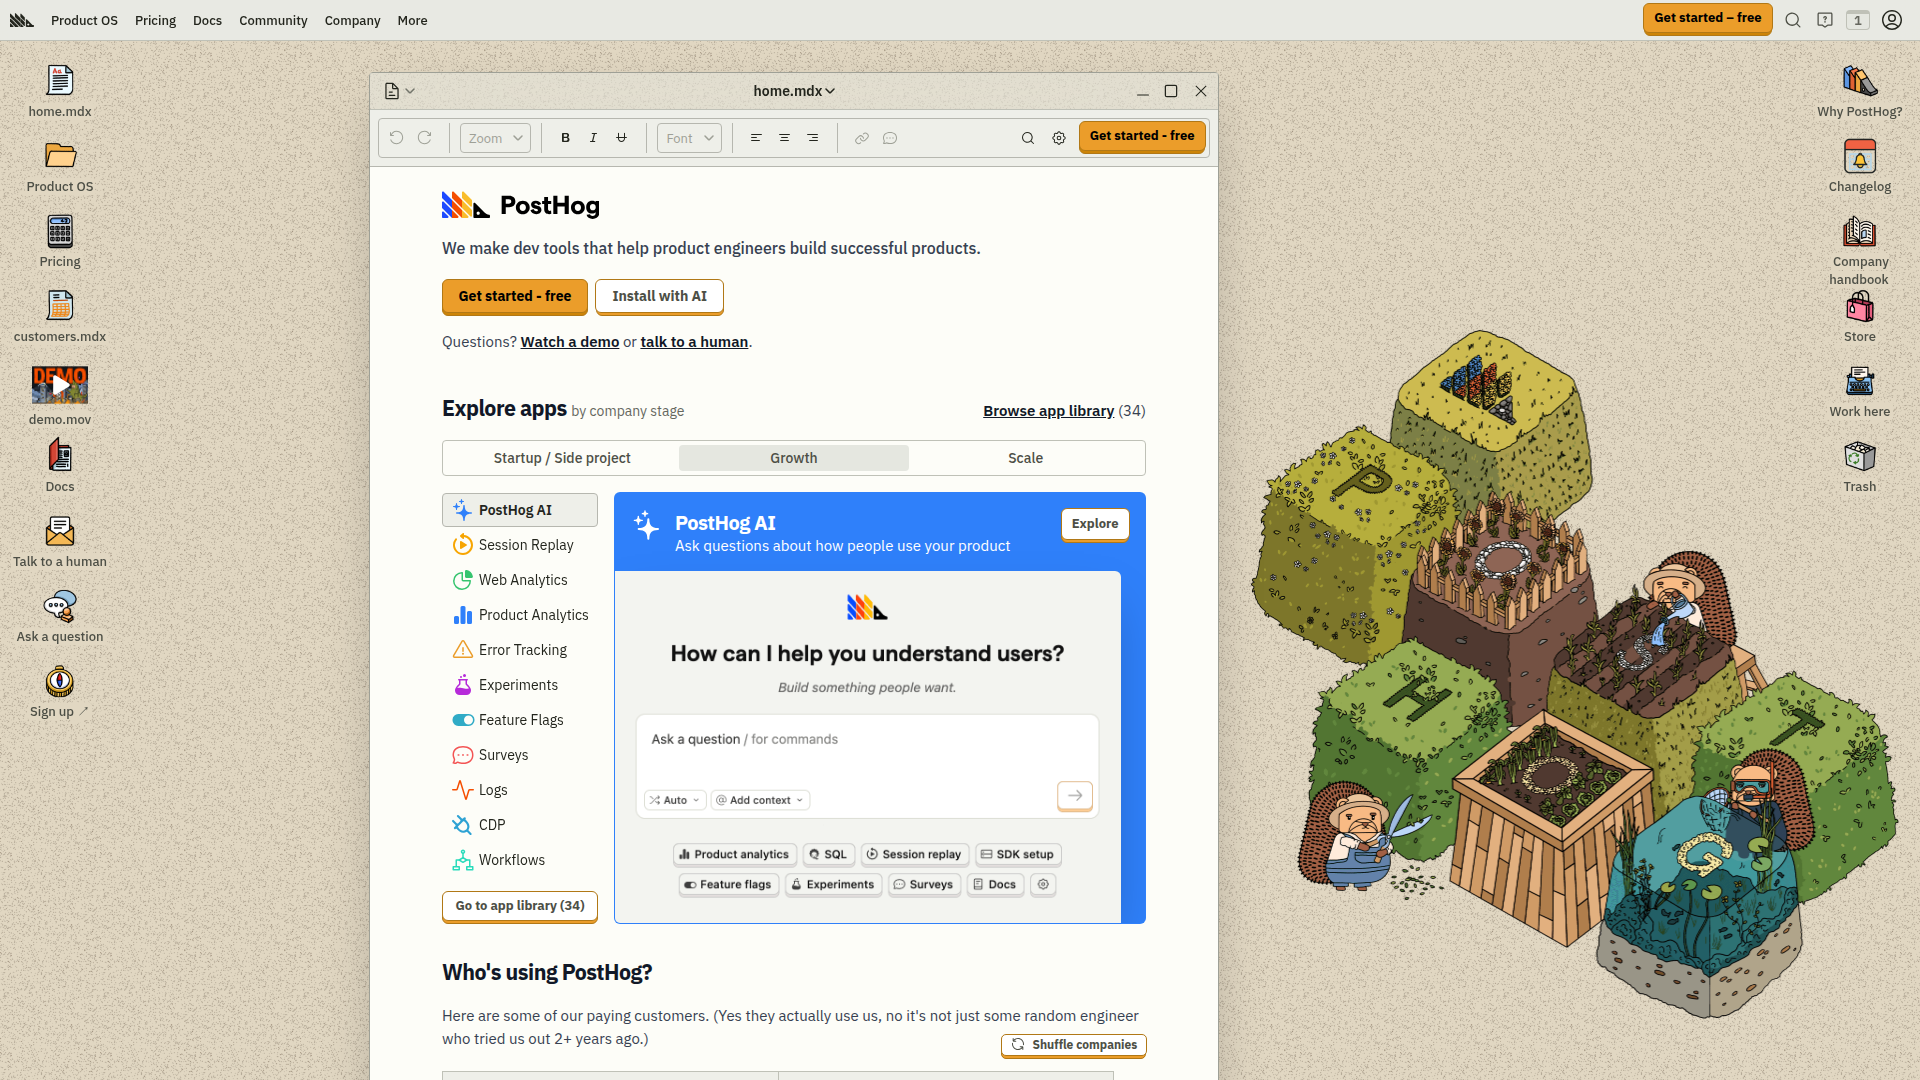
Task: Open the Ask a question hedgehog icon
Action: click(x=59, y=607)
